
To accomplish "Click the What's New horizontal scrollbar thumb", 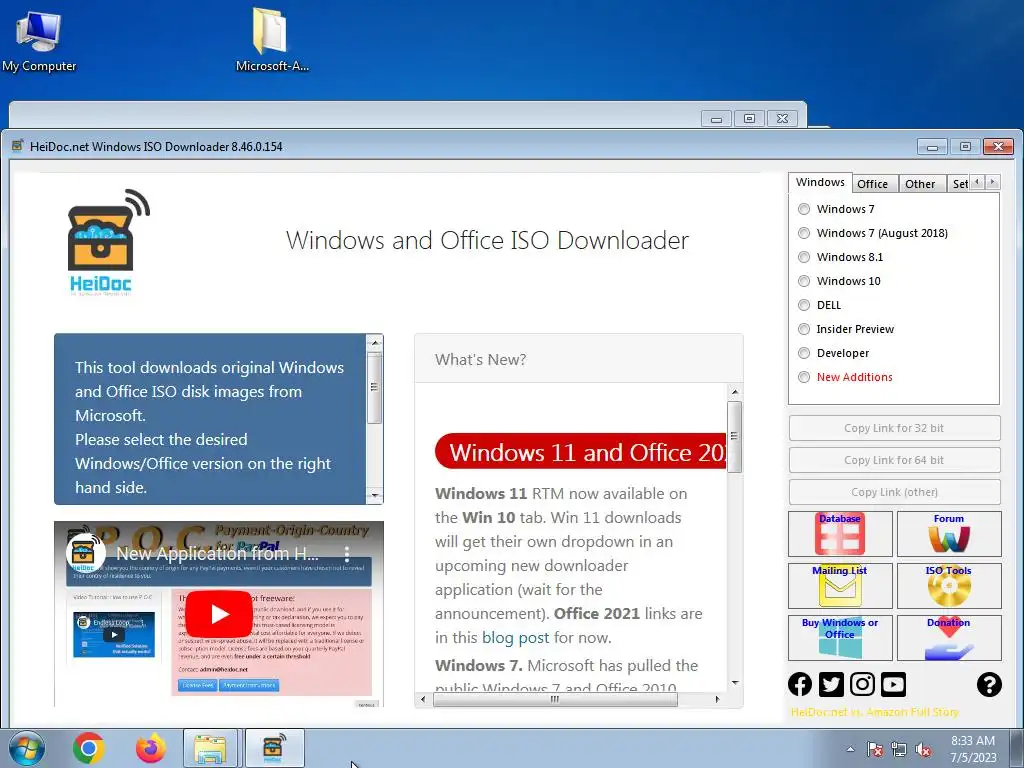I will [555, 699].
